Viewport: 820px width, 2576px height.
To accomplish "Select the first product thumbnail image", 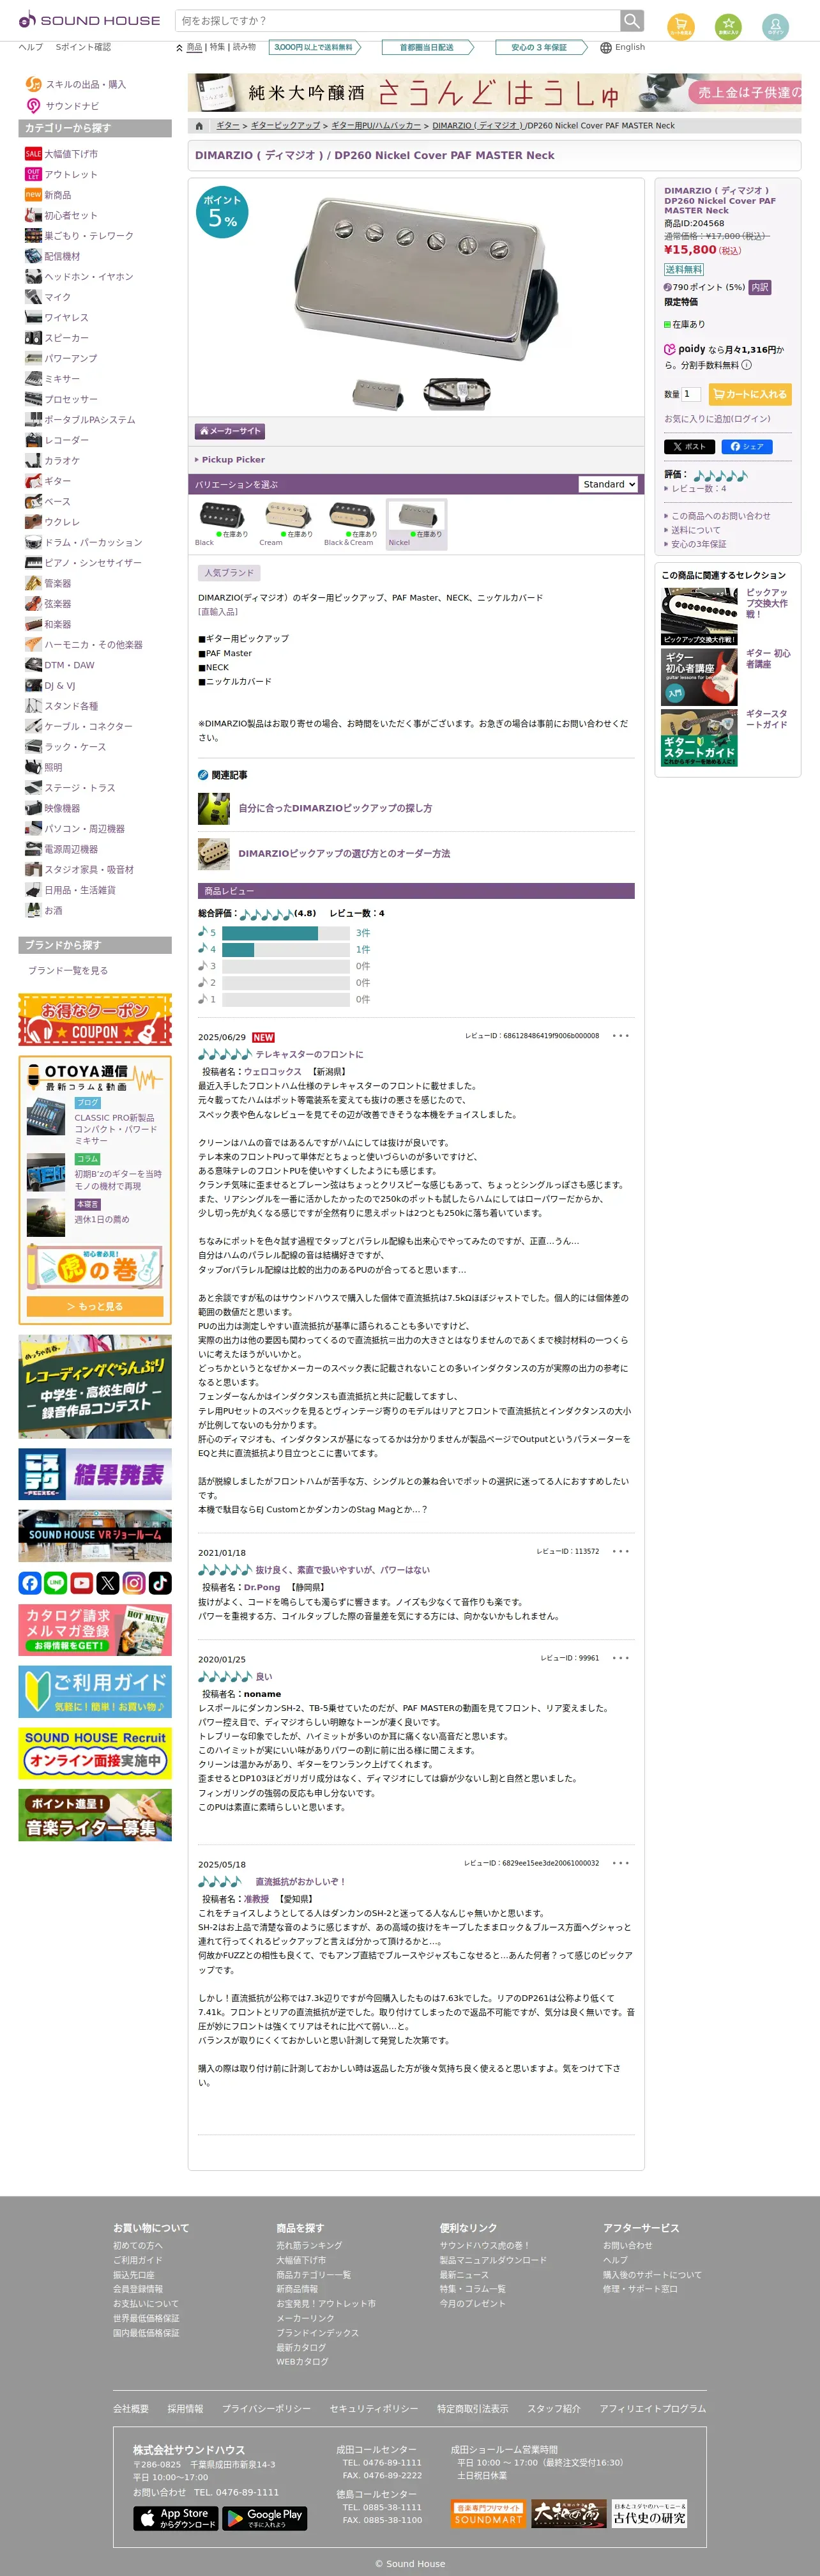I will [x=378, y=393].
